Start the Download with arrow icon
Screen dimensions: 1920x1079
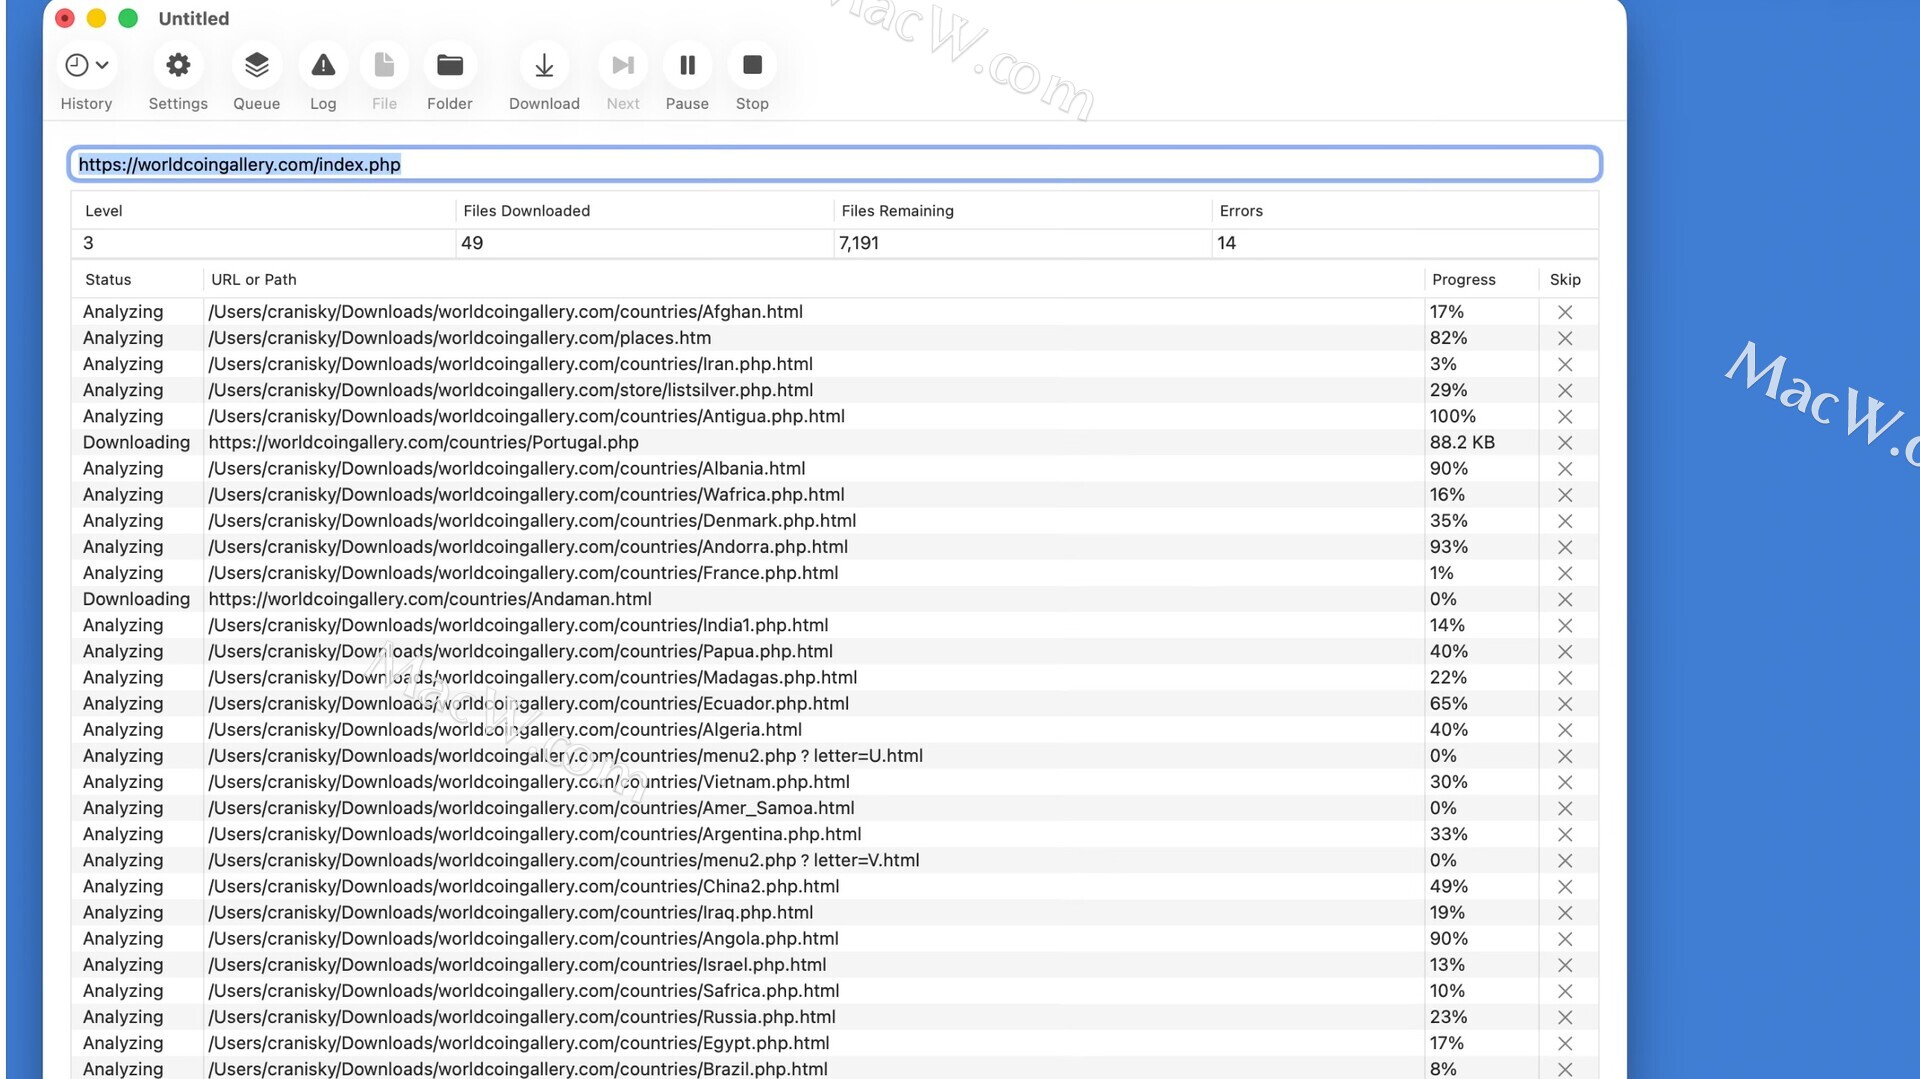click(x=544, y=66)
